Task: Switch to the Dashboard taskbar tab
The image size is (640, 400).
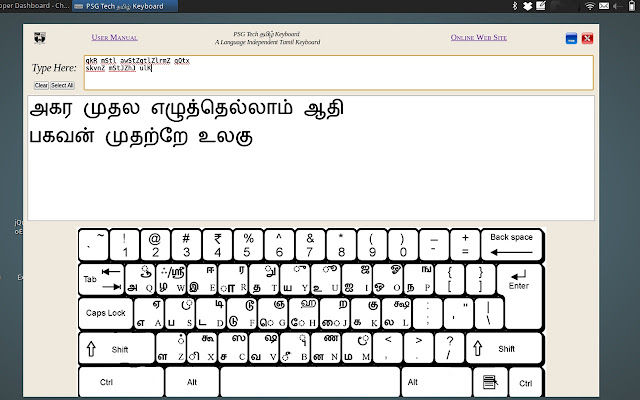Action: point(35,6)
